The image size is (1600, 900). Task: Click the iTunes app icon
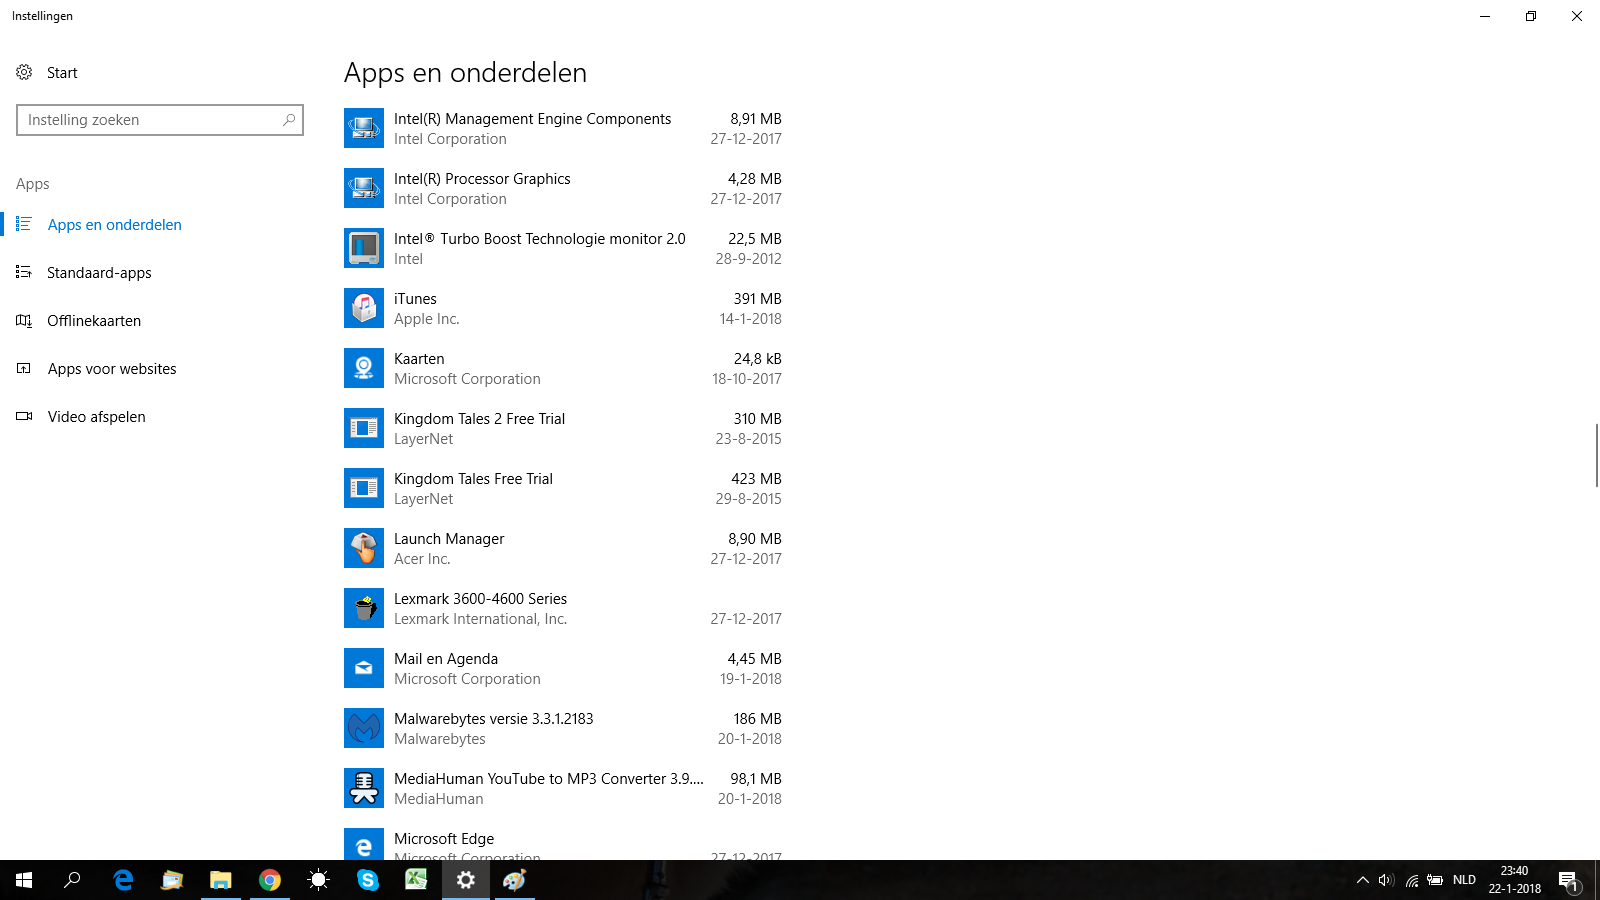[x=364, y=308]
